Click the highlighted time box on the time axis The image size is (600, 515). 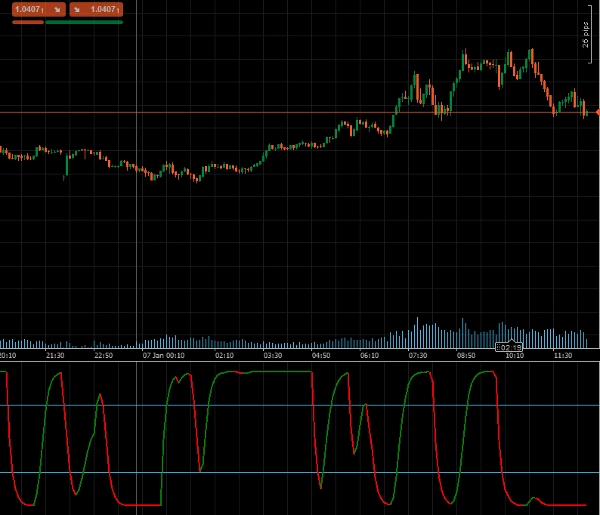[509, 349]
